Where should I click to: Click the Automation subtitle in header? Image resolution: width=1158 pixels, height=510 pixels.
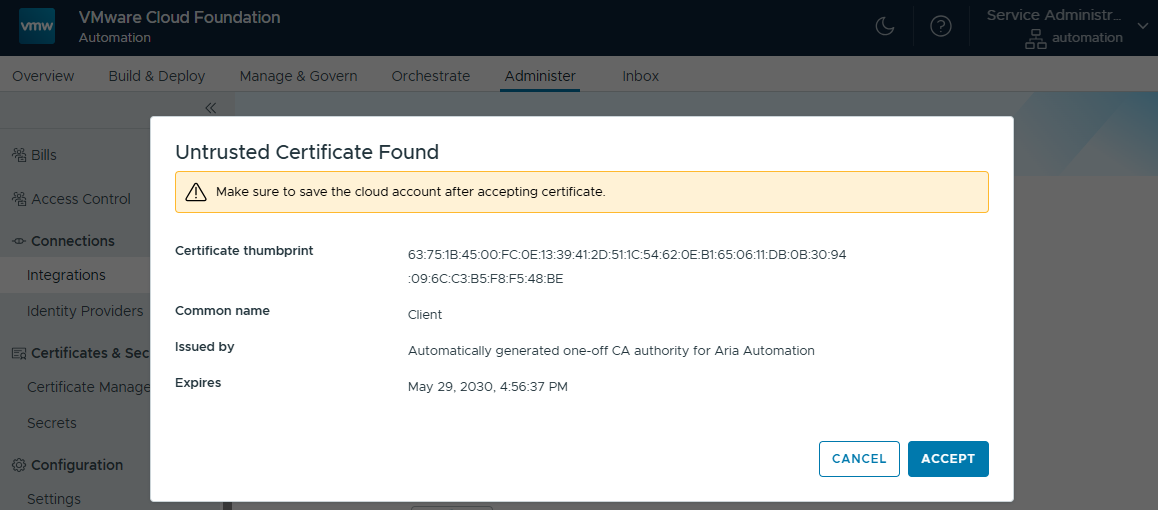pyautogui.click(x=114, y=38)
